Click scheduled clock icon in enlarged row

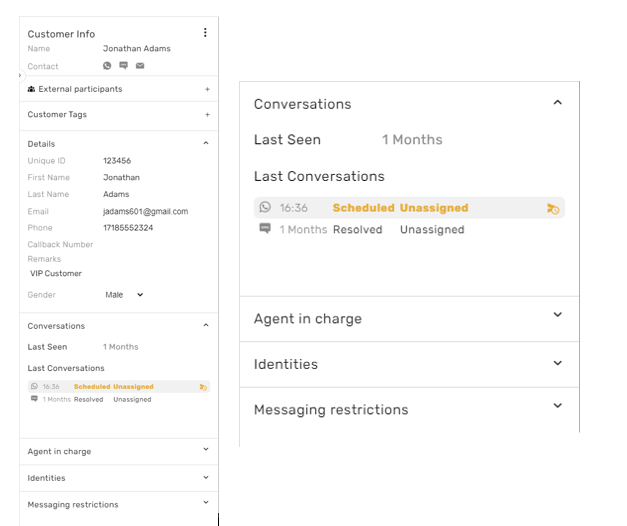click(x=553, y=208)
